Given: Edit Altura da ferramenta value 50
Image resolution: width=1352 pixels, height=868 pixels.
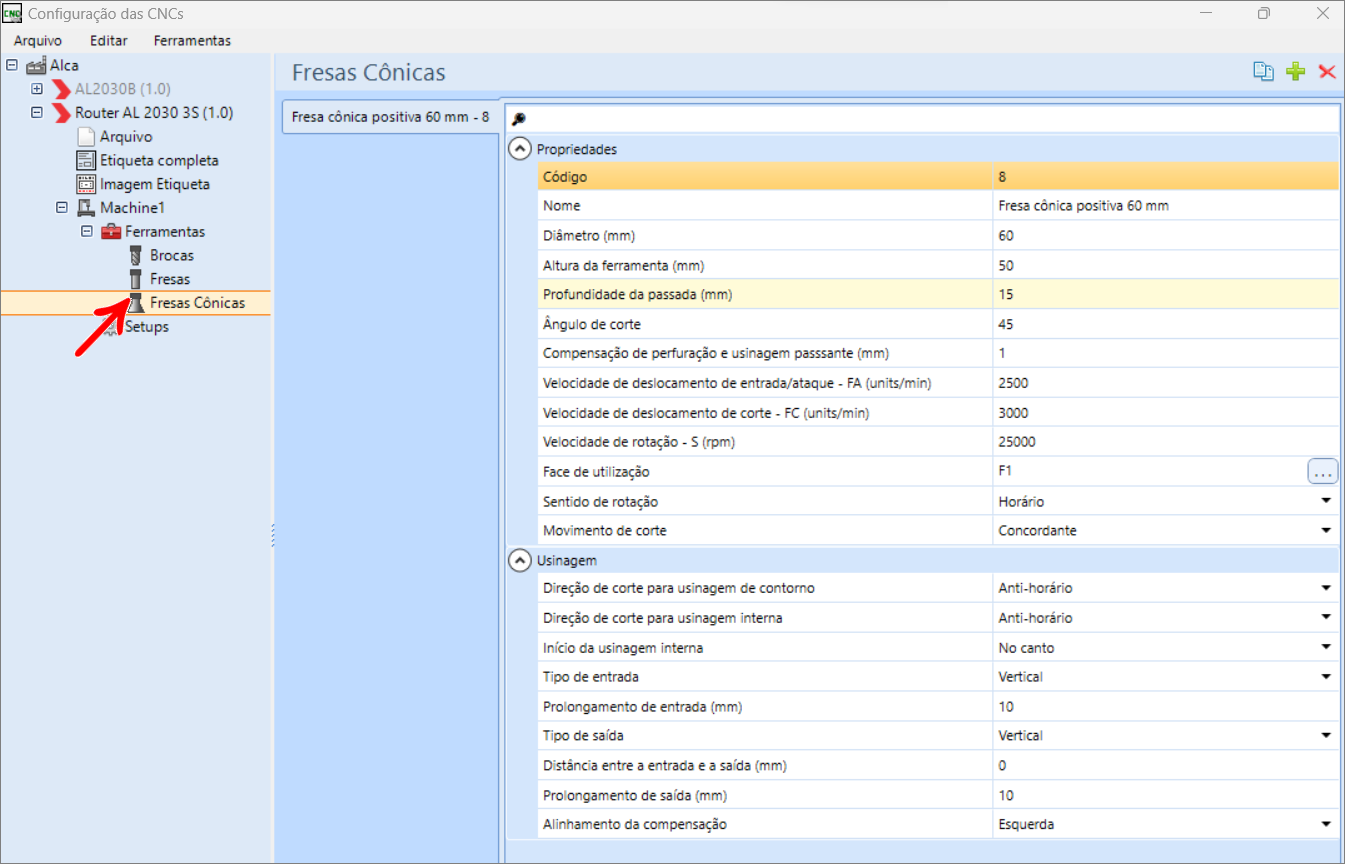Looking at the screenshot, I should click(x=1165, y=265).
